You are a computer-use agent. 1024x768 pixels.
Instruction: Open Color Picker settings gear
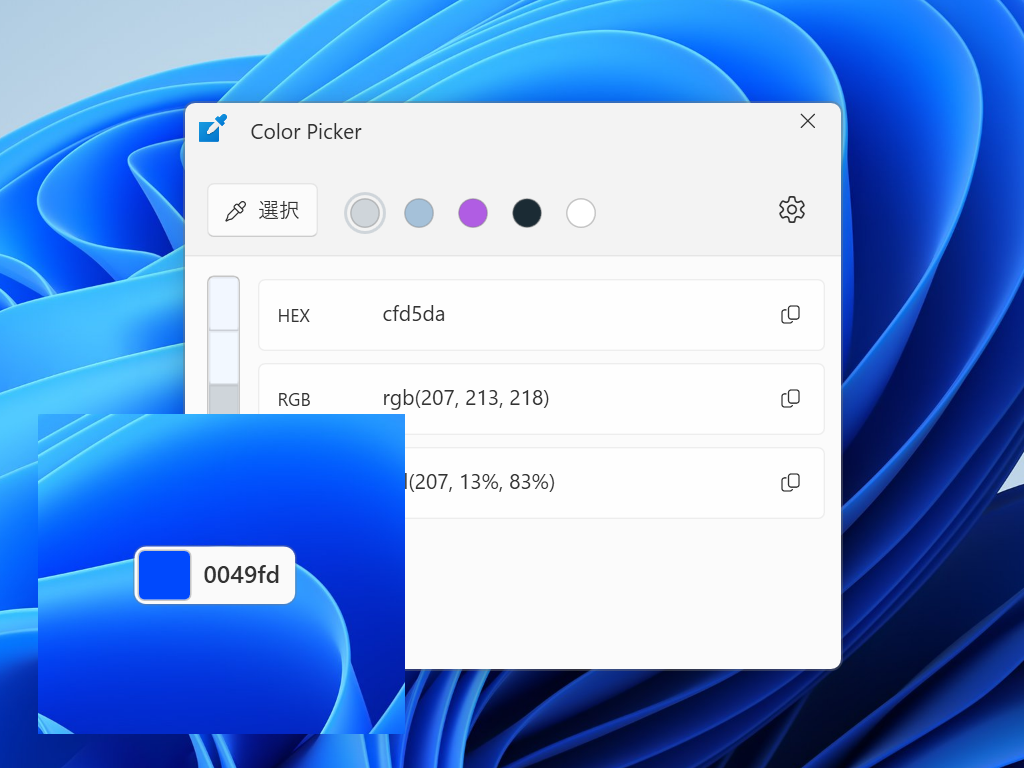pos(792,210)
